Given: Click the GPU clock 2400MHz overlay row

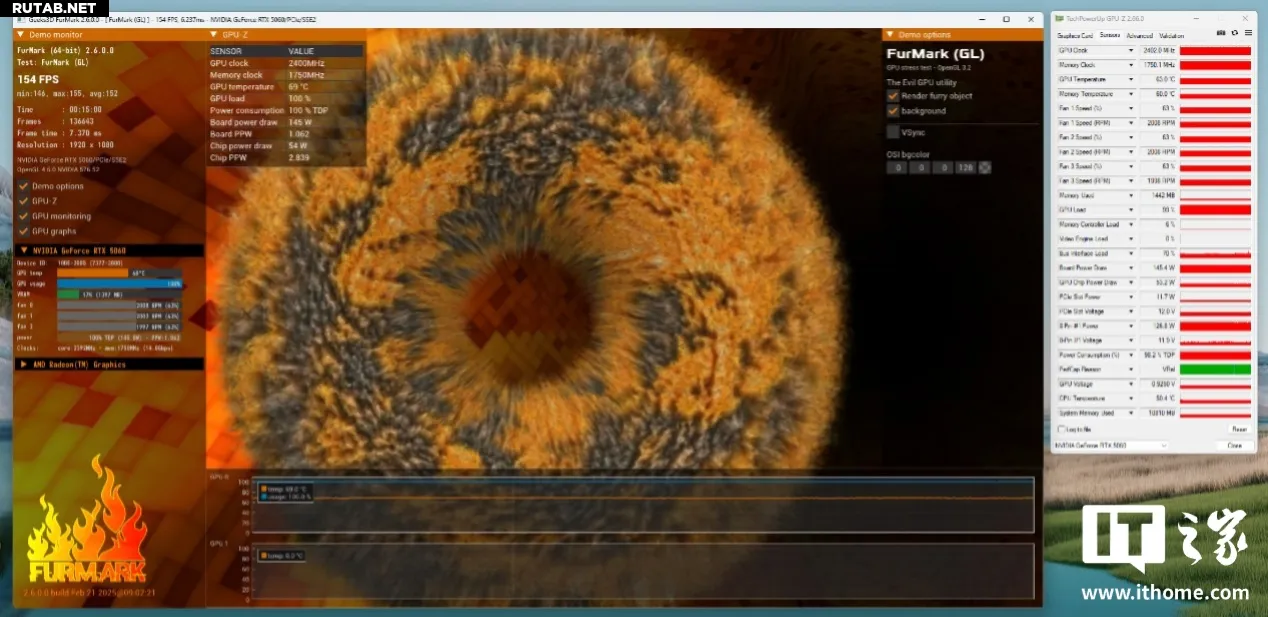Looking at the screenshot, I should point(285,63).
